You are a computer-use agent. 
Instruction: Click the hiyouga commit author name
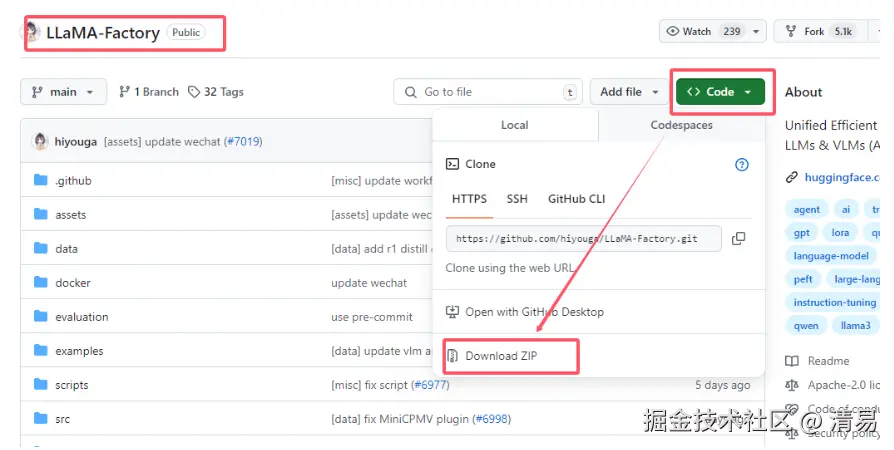pyautogui.click(x=75, y=141)
